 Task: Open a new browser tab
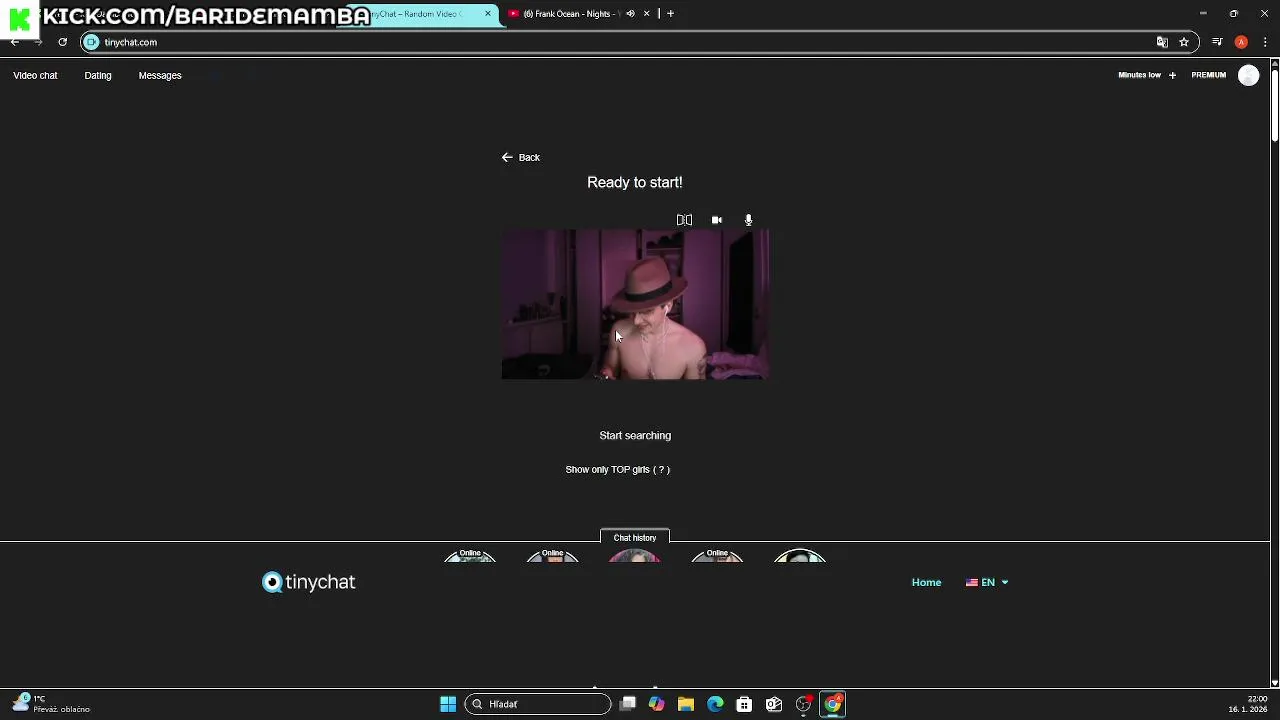[x=670, y=14]
